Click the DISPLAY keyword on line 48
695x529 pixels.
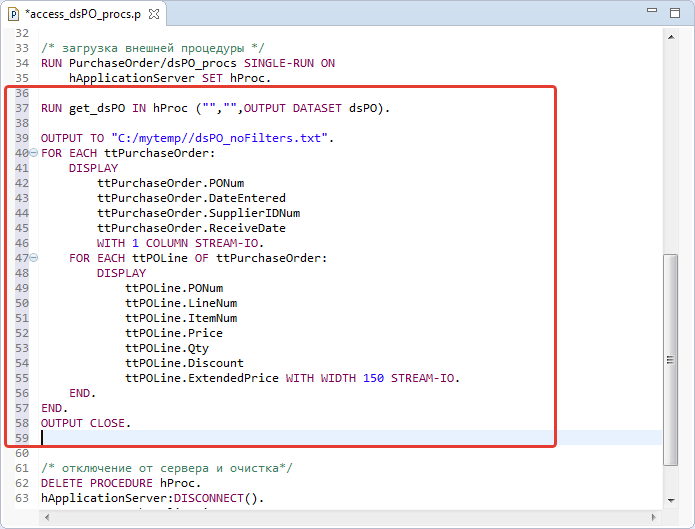click(121, 273)
